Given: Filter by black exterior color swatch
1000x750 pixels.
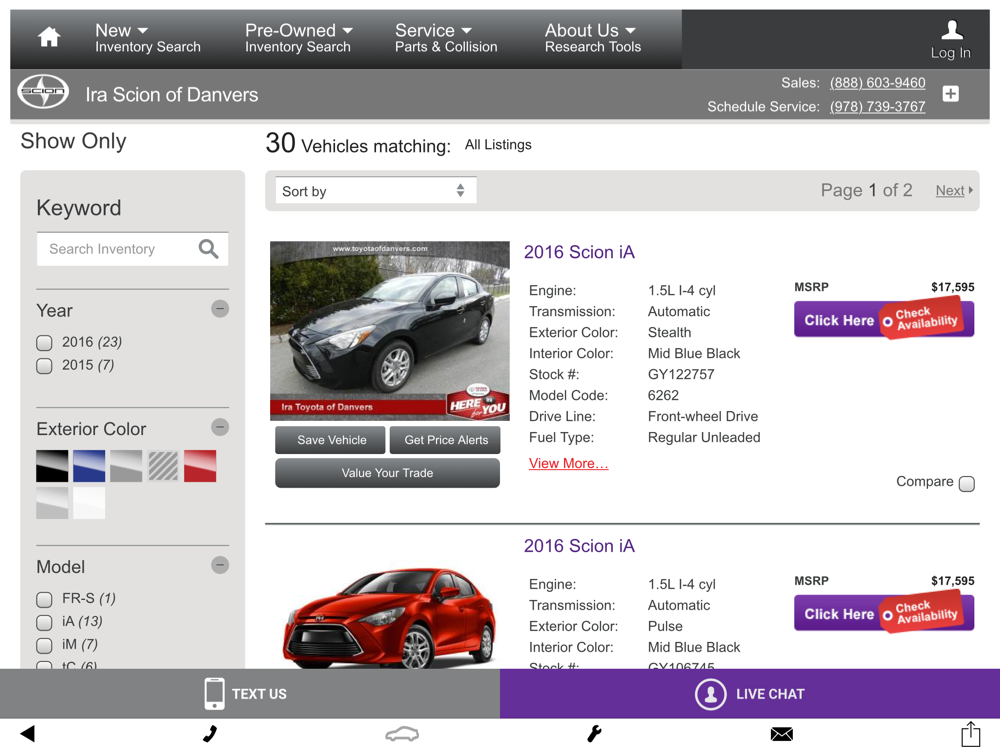Looking at the screenshot, I should (52, 466).
